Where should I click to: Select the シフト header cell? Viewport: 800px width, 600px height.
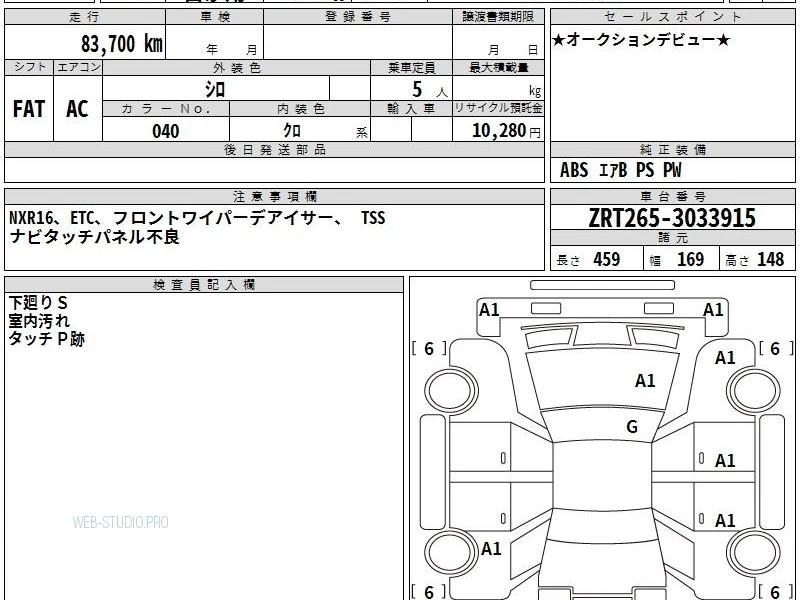(29, 67)
